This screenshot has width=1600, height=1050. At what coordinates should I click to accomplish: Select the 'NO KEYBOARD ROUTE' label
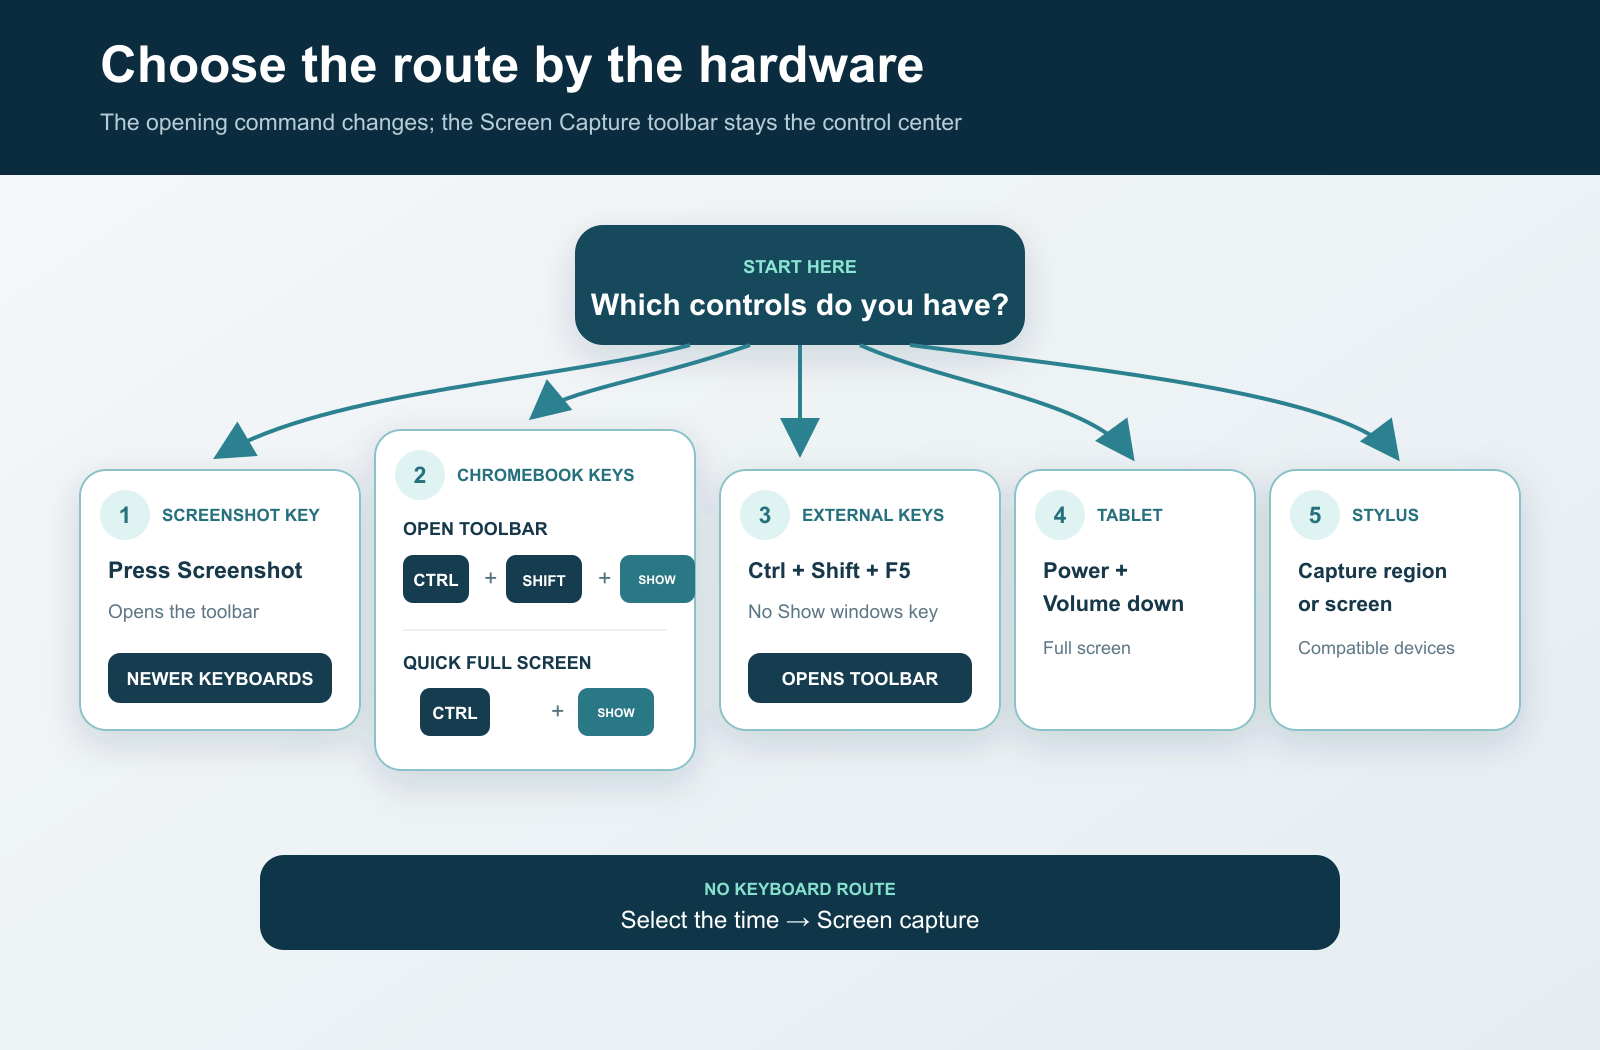tap(800, 889)
